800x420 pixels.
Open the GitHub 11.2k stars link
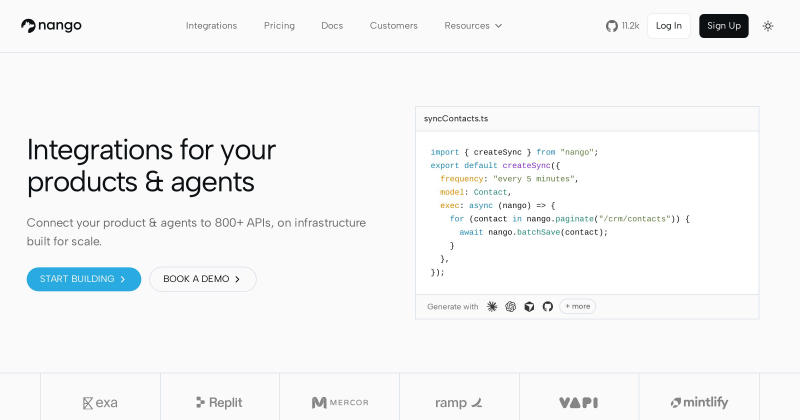pyautogui.click(x=622, y=26)
